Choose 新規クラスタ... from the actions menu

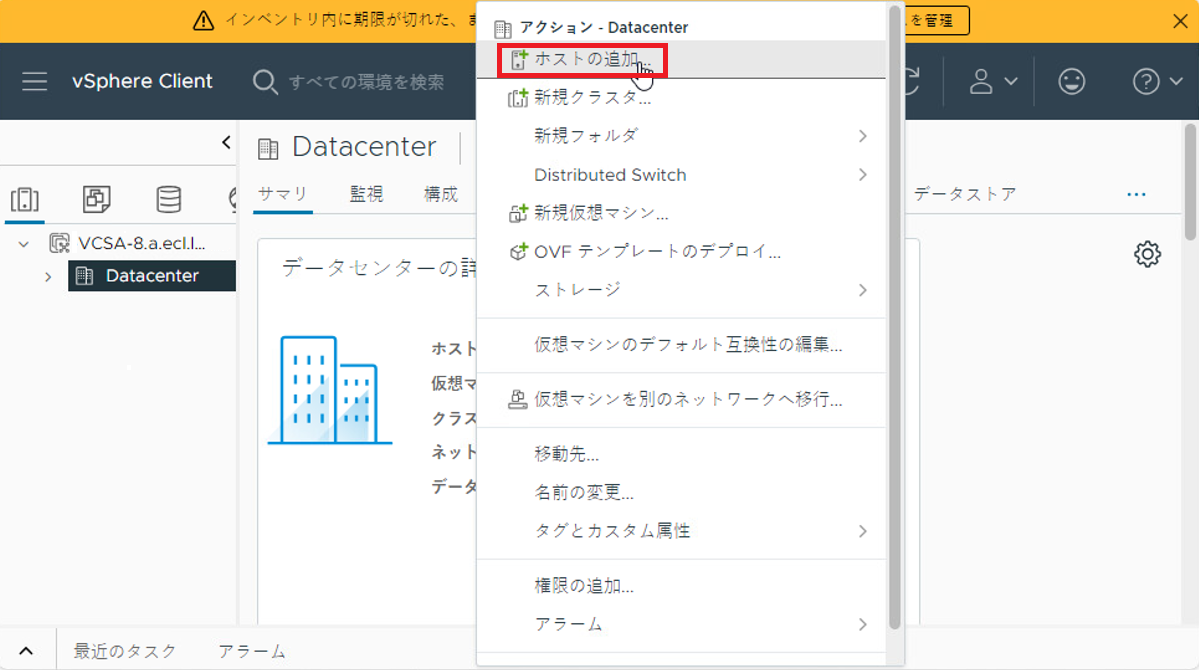point(681,98)
